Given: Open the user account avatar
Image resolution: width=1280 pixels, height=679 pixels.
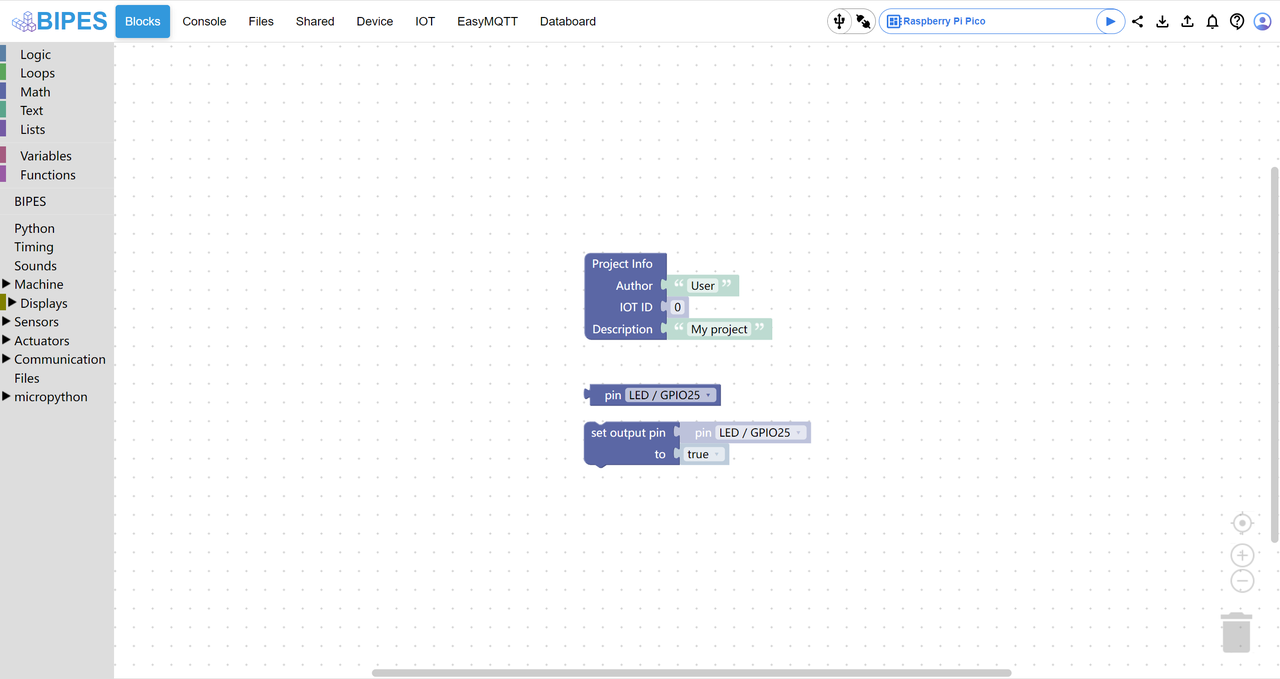Looking at the screenshot, I should (1262, 21).
